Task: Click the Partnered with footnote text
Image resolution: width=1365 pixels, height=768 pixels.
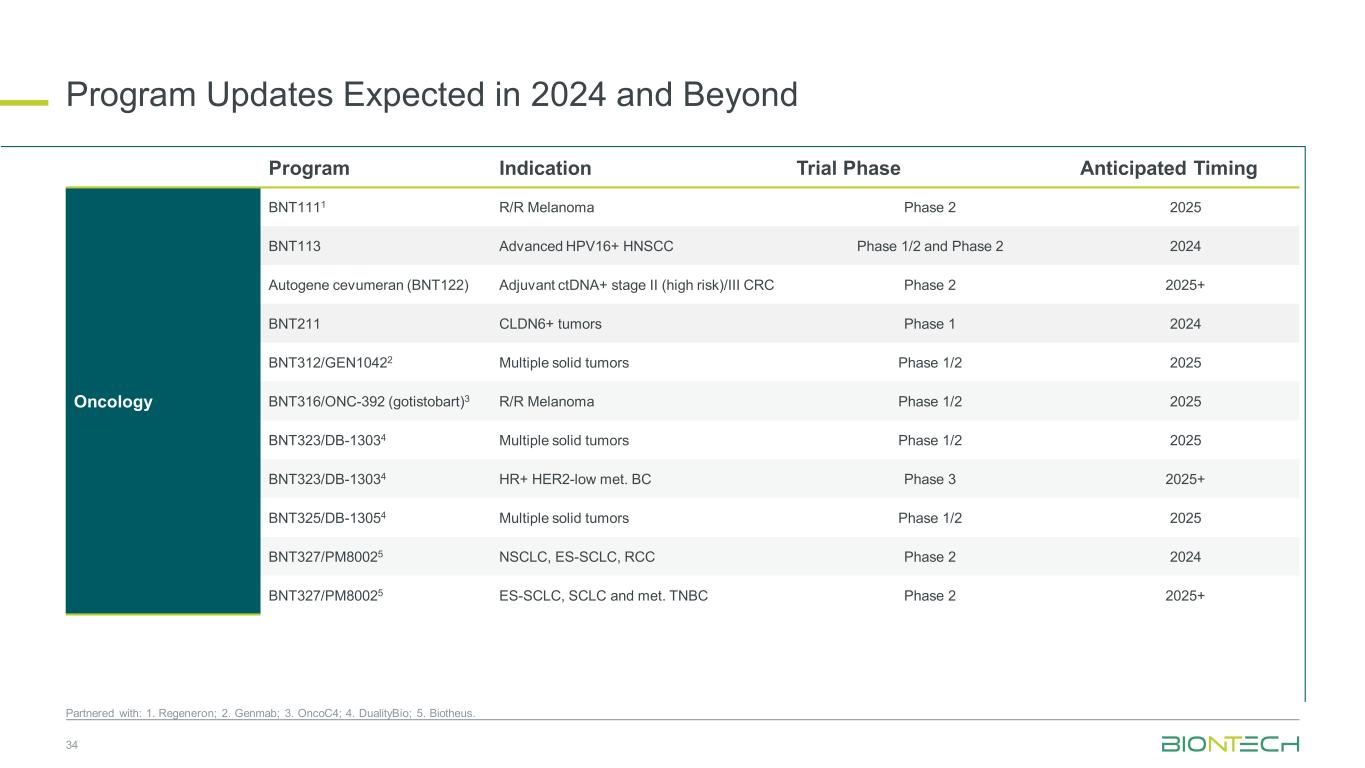Action: [x=270, y=713]
